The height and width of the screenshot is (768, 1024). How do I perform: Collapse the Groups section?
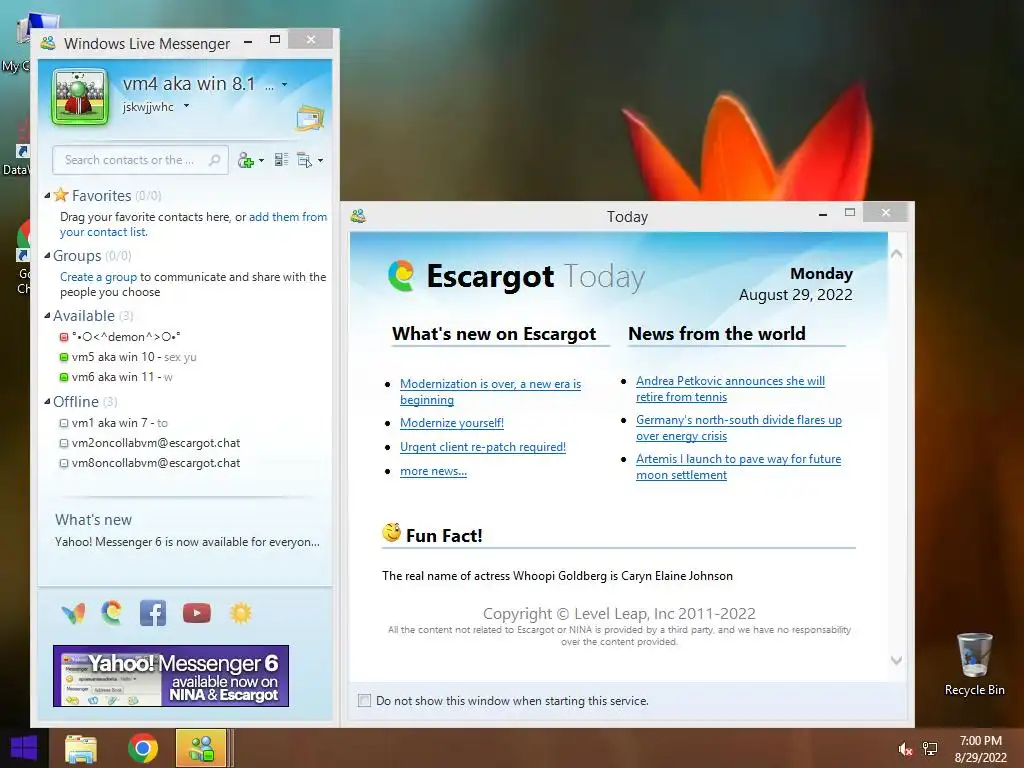[47, 255]
